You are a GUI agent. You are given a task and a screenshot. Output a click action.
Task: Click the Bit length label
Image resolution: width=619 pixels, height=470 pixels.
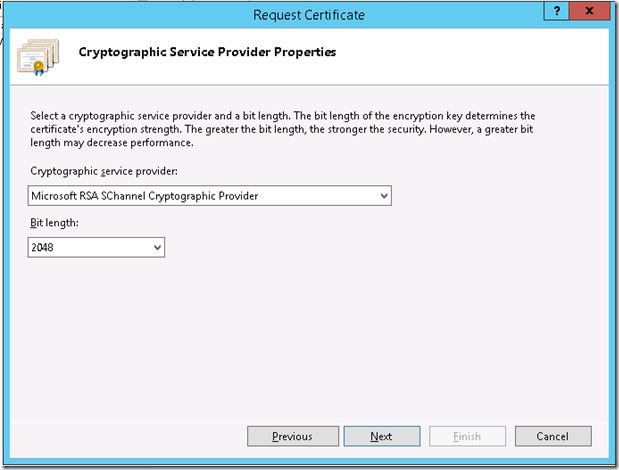(54, 223)
